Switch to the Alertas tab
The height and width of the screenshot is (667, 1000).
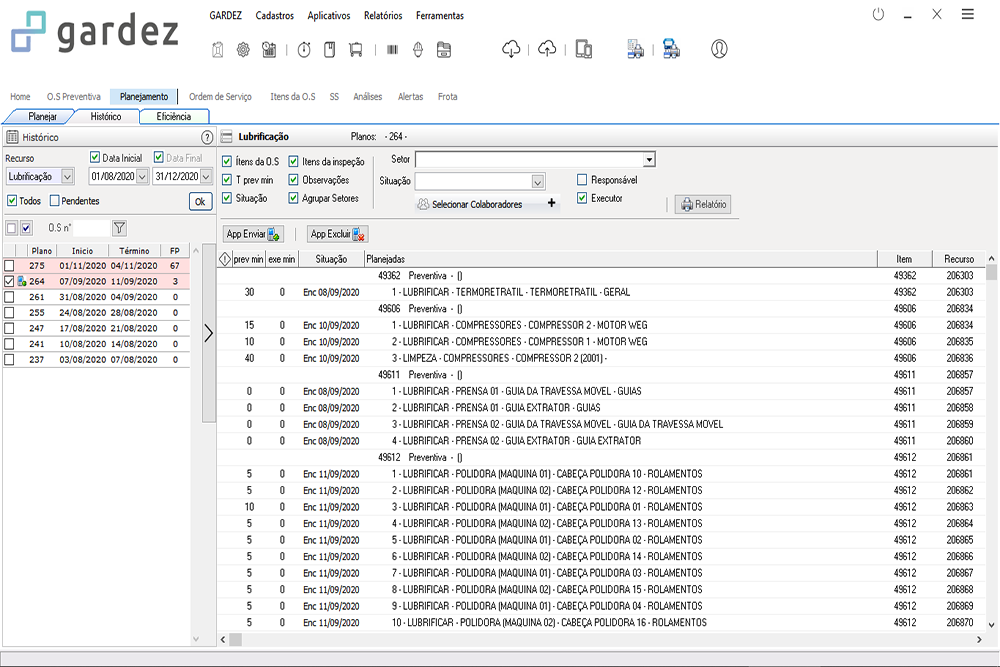410,97
